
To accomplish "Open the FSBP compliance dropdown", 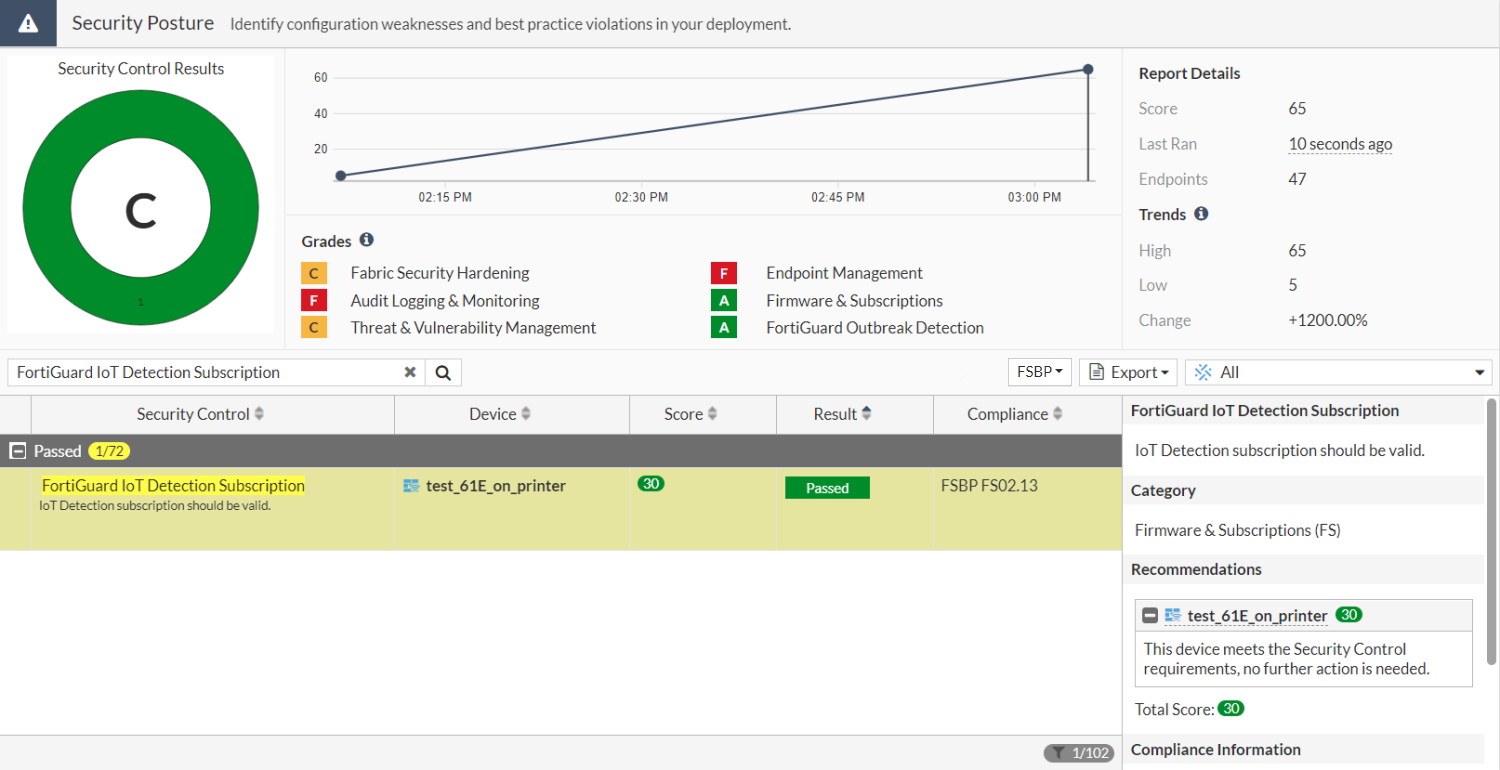I will 1039,371.
